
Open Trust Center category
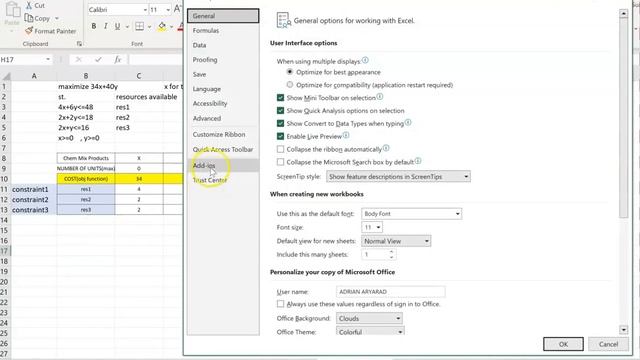pyautogui.click(x=223, y=180)
